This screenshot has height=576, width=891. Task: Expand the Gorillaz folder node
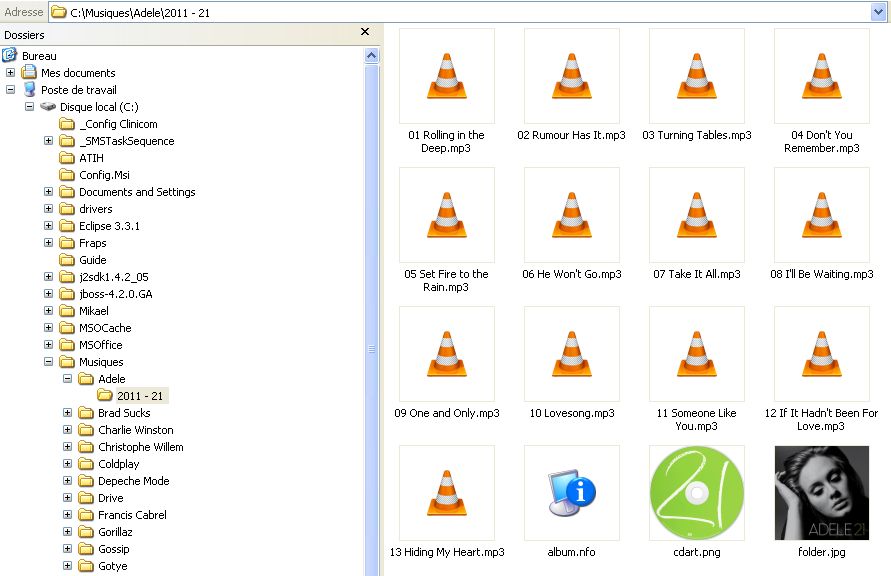pyautogui.click(x=68, y=532)
